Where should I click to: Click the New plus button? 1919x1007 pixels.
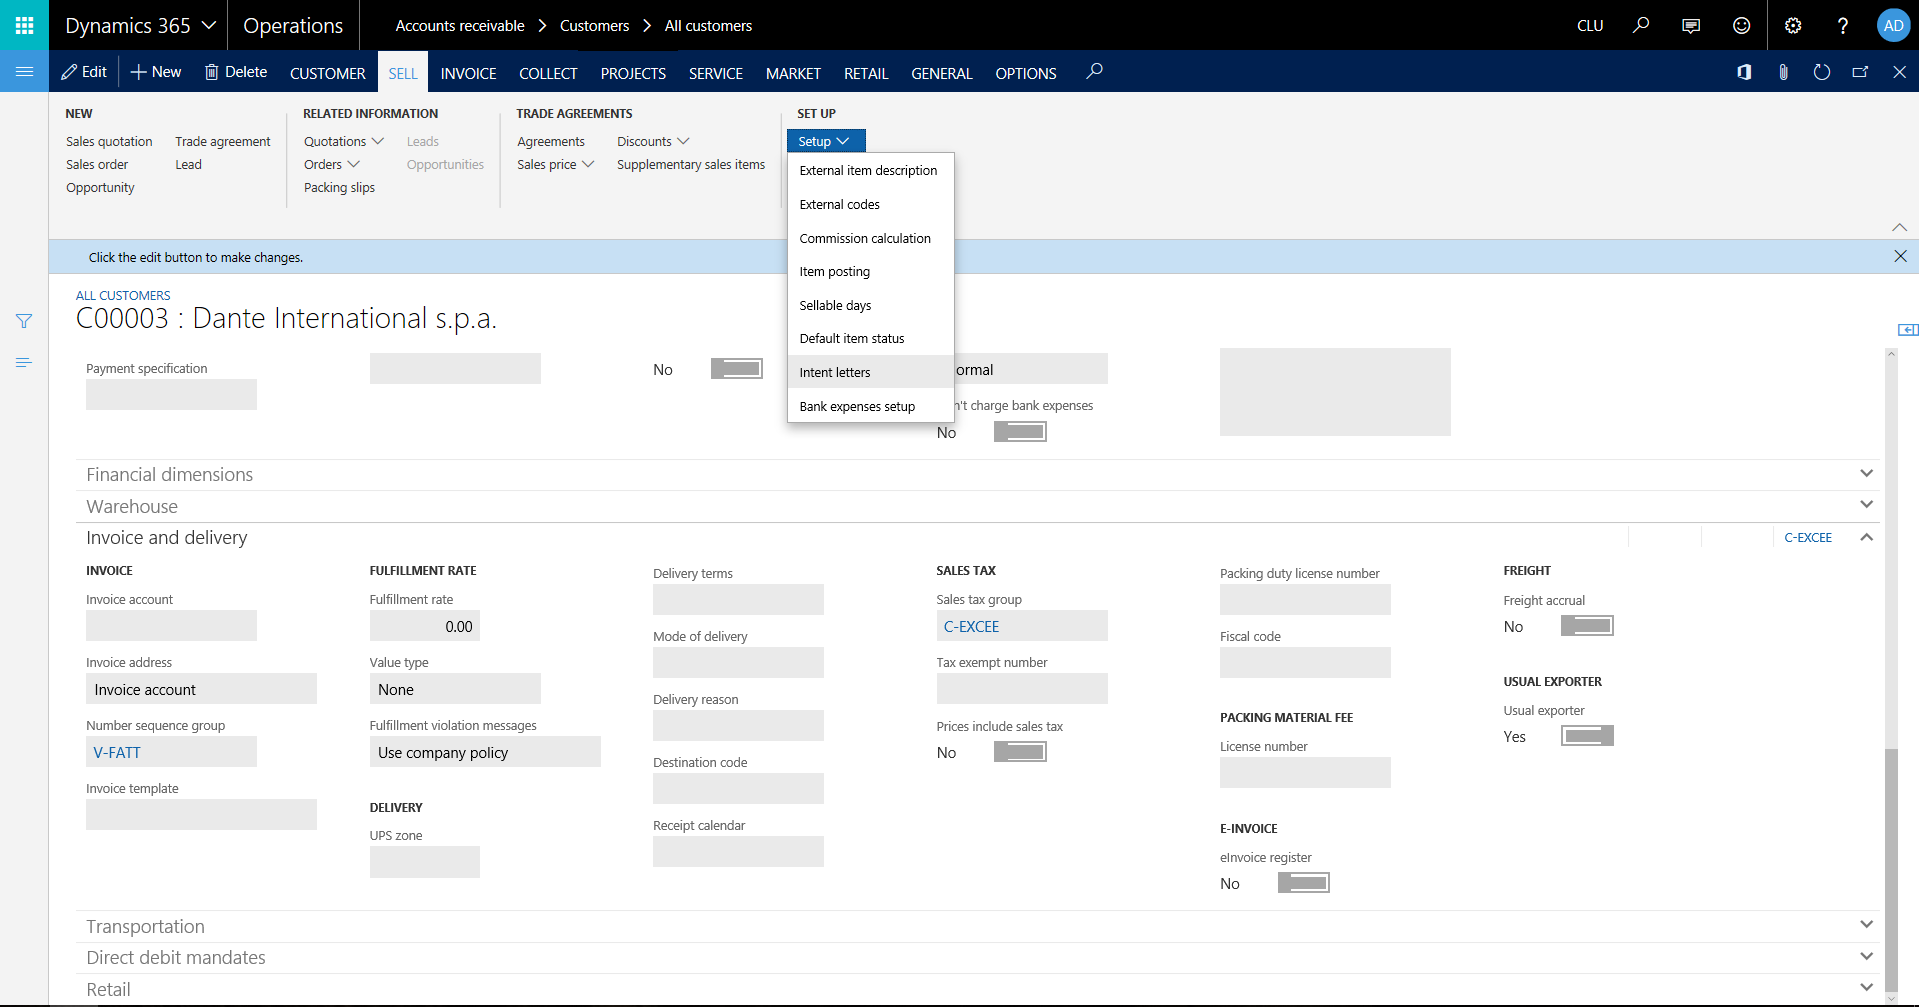[156, 72]
